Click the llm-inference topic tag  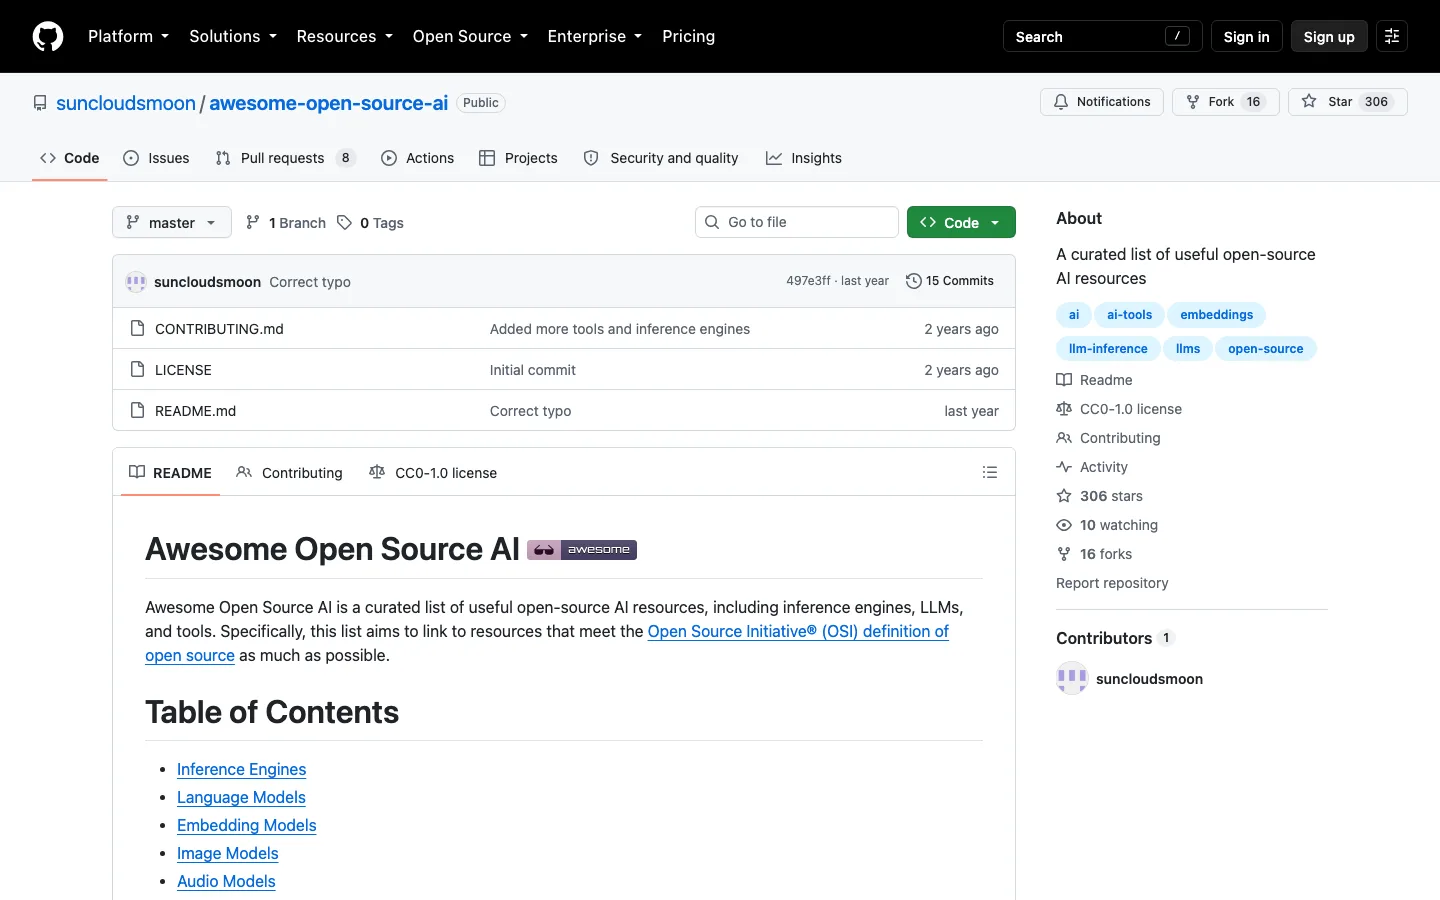tap(1108, 349)
